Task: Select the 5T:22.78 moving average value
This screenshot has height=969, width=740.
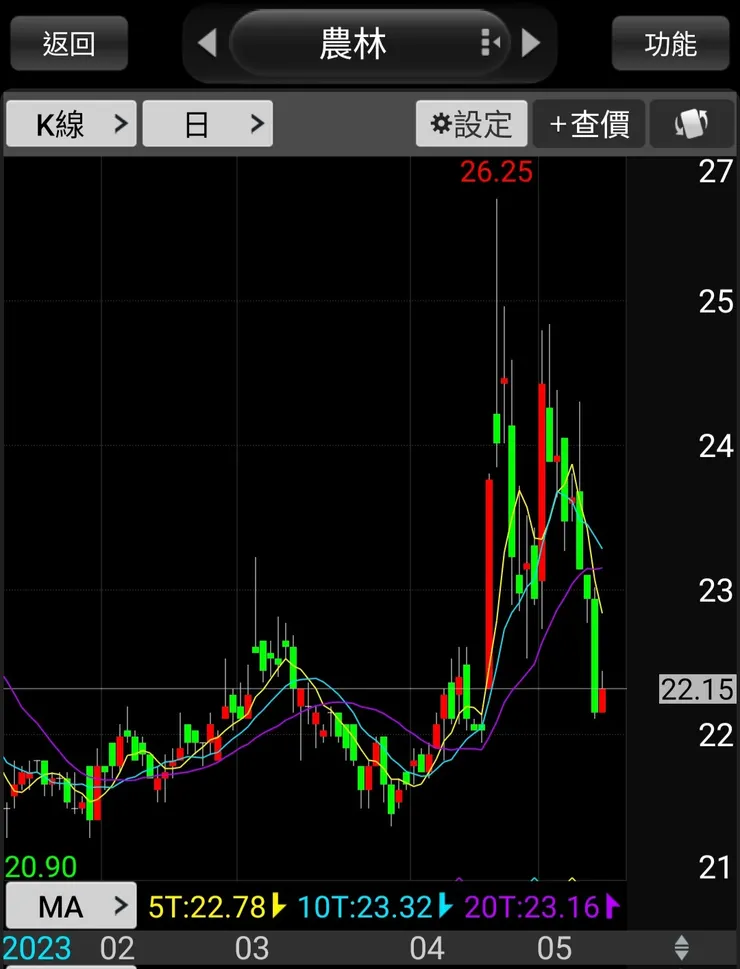Action: 206,907
